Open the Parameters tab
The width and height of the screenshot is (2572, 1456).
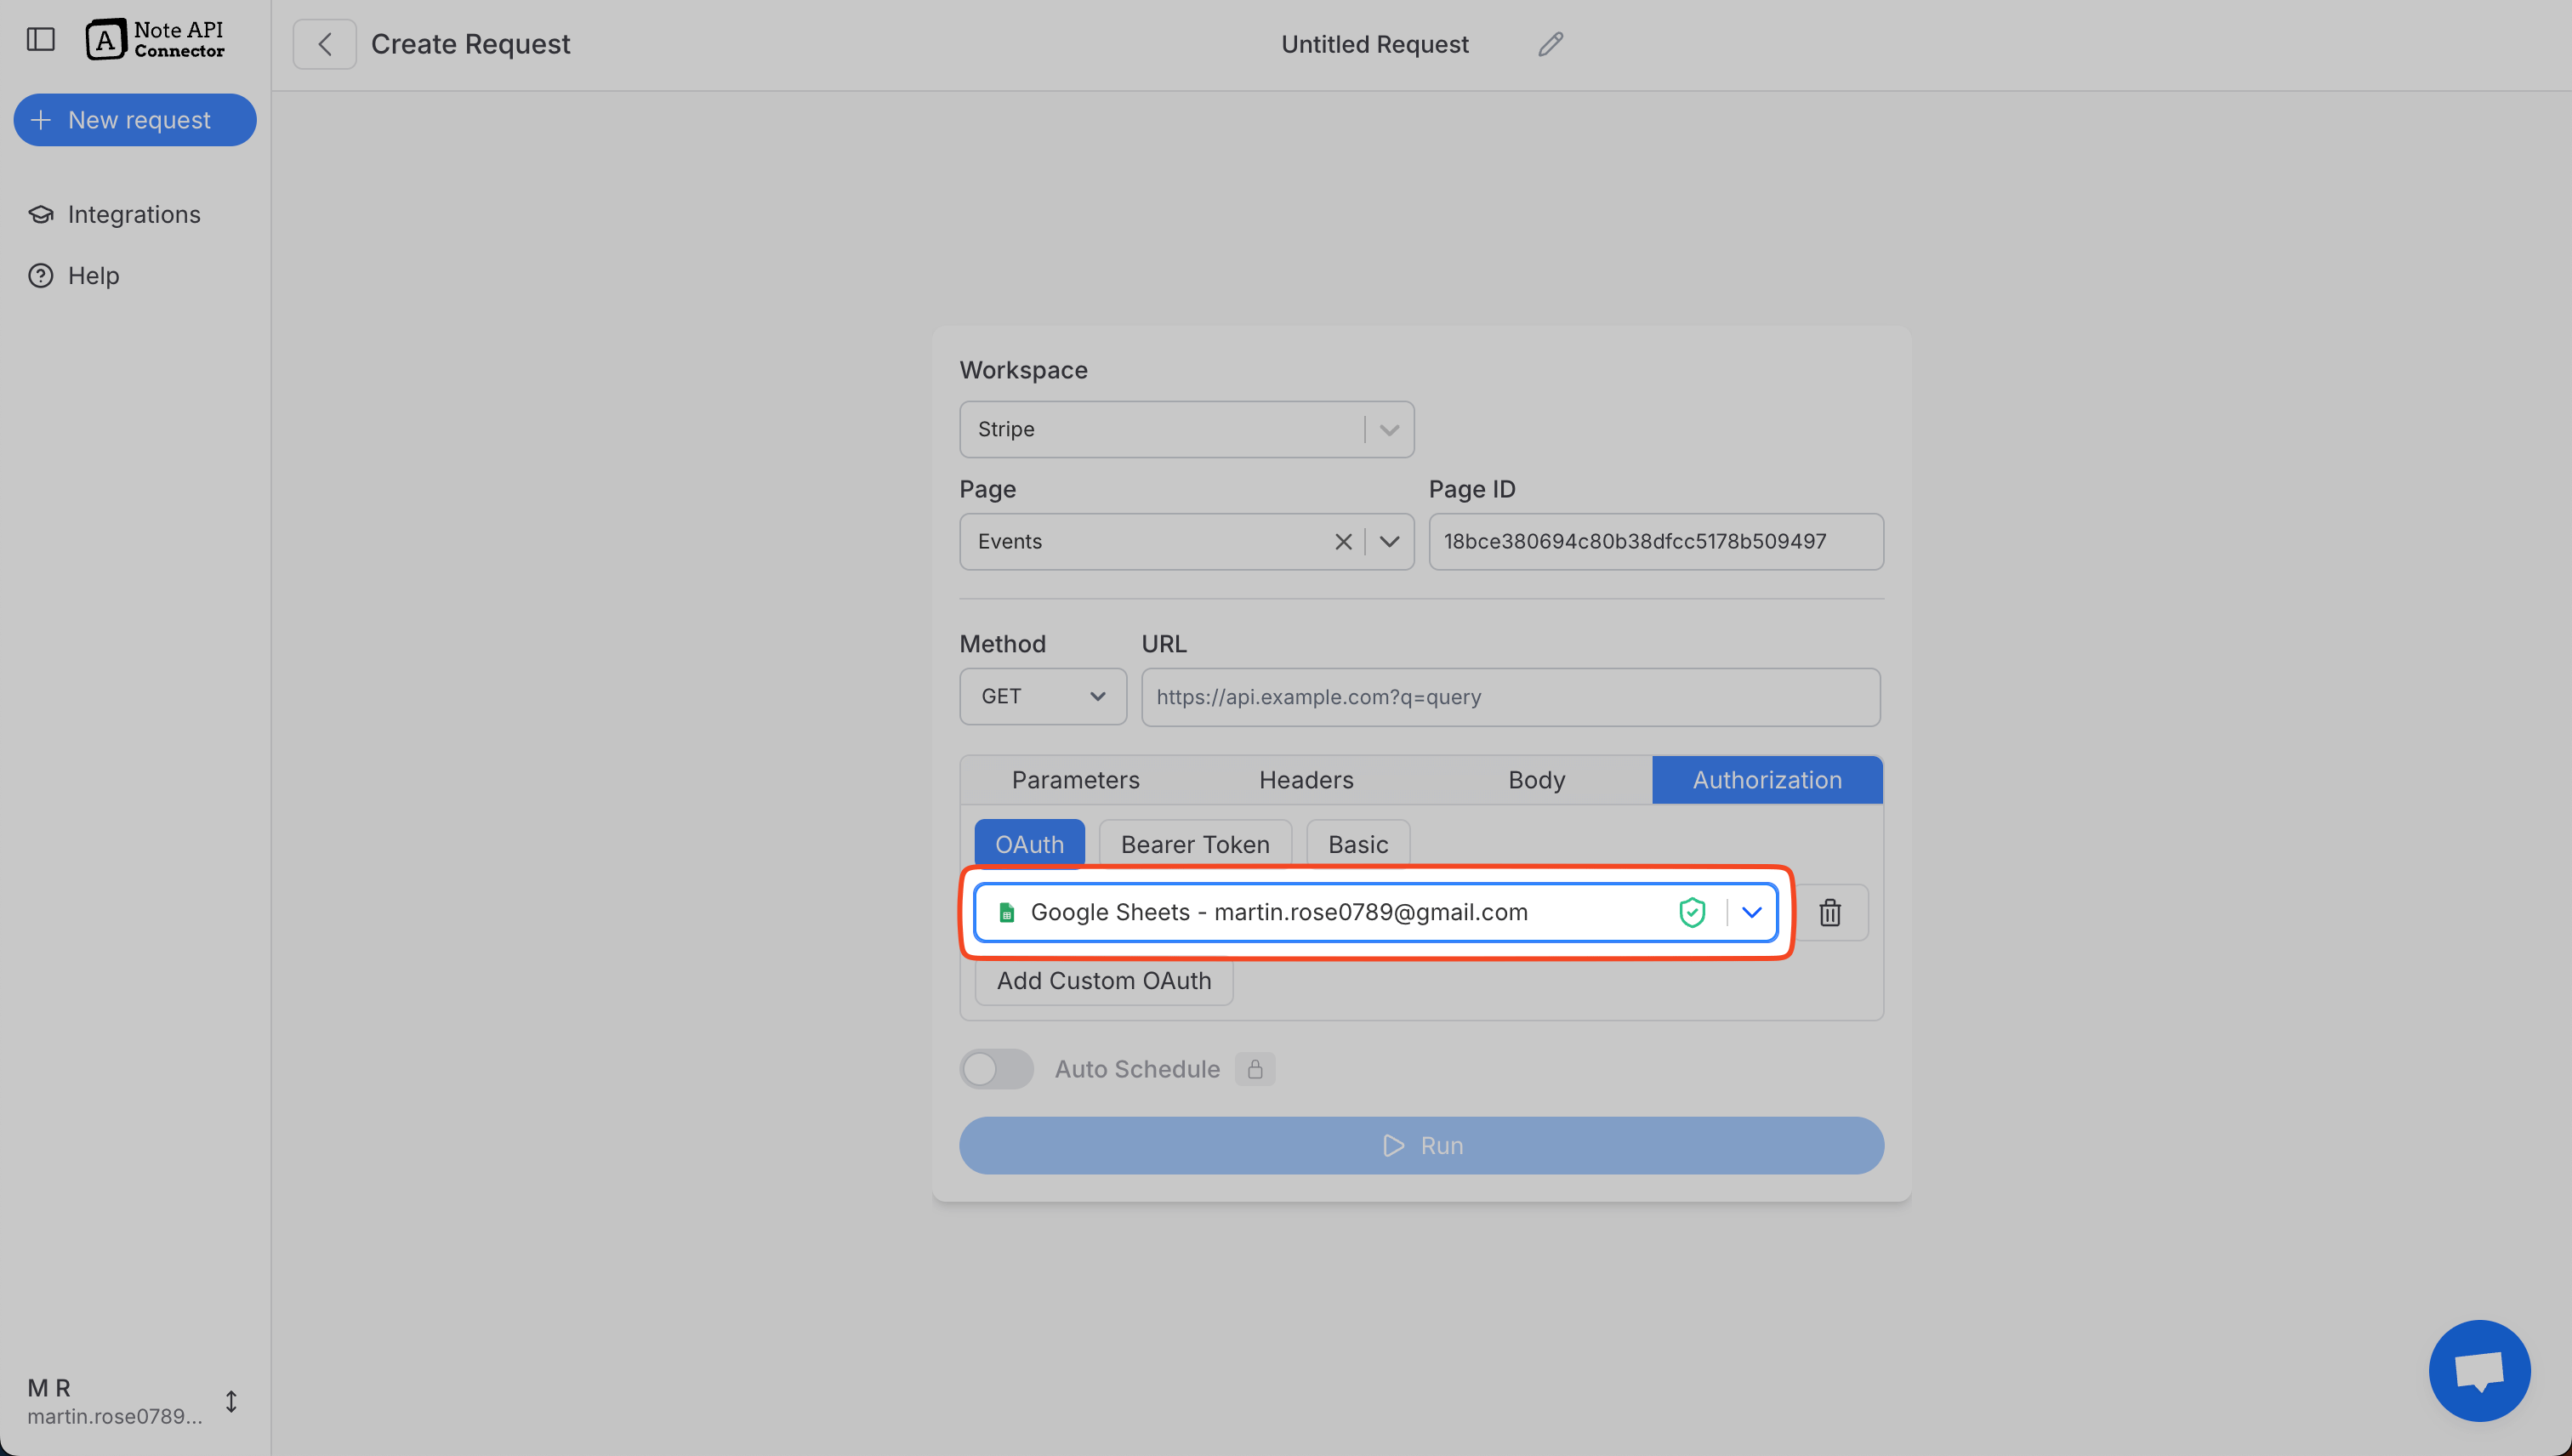[x=1075, y=779]
